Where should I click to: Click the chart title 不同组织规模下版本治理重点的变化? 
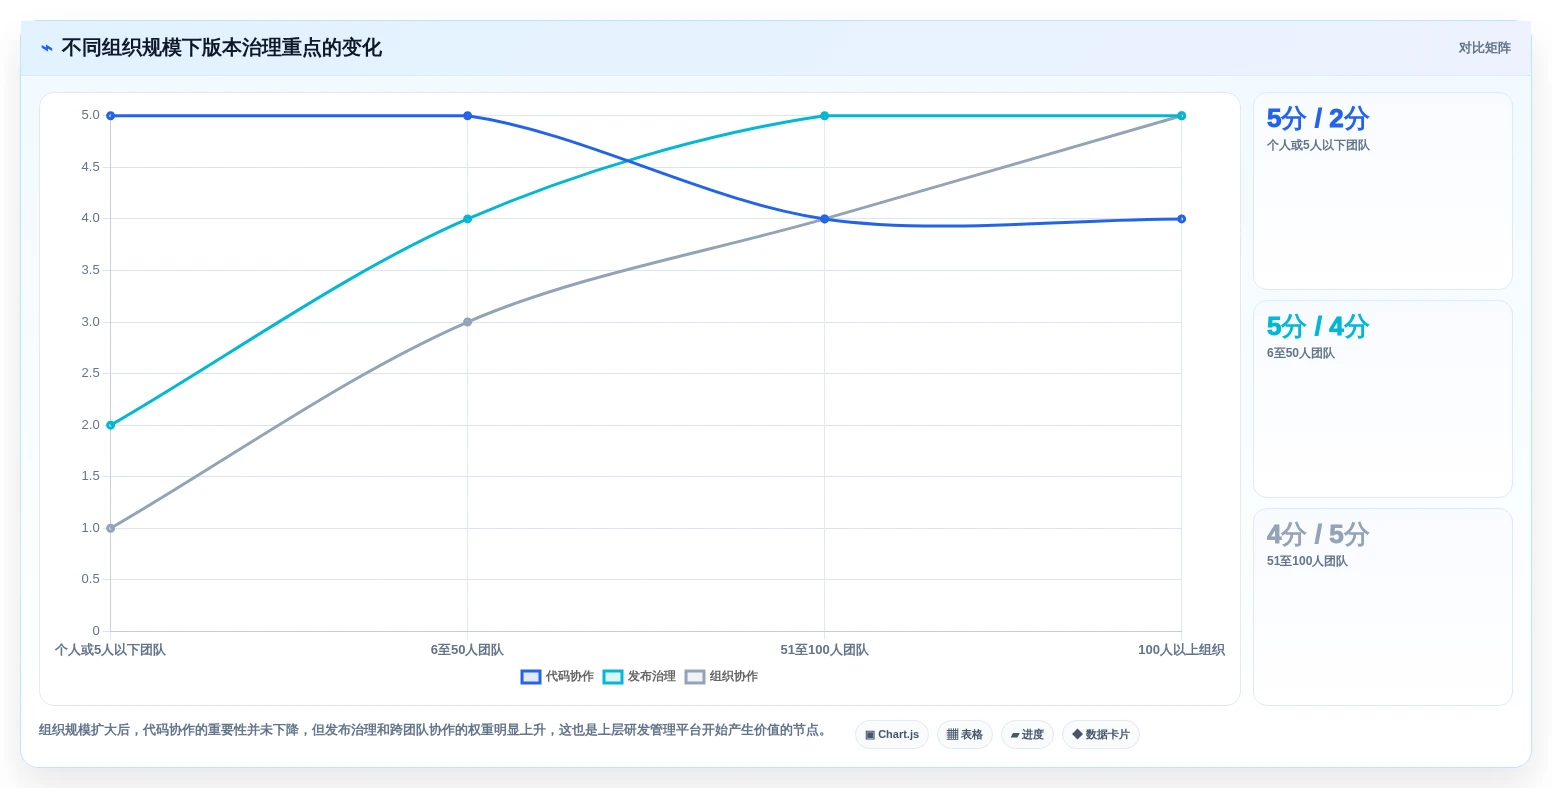[221, 48]
